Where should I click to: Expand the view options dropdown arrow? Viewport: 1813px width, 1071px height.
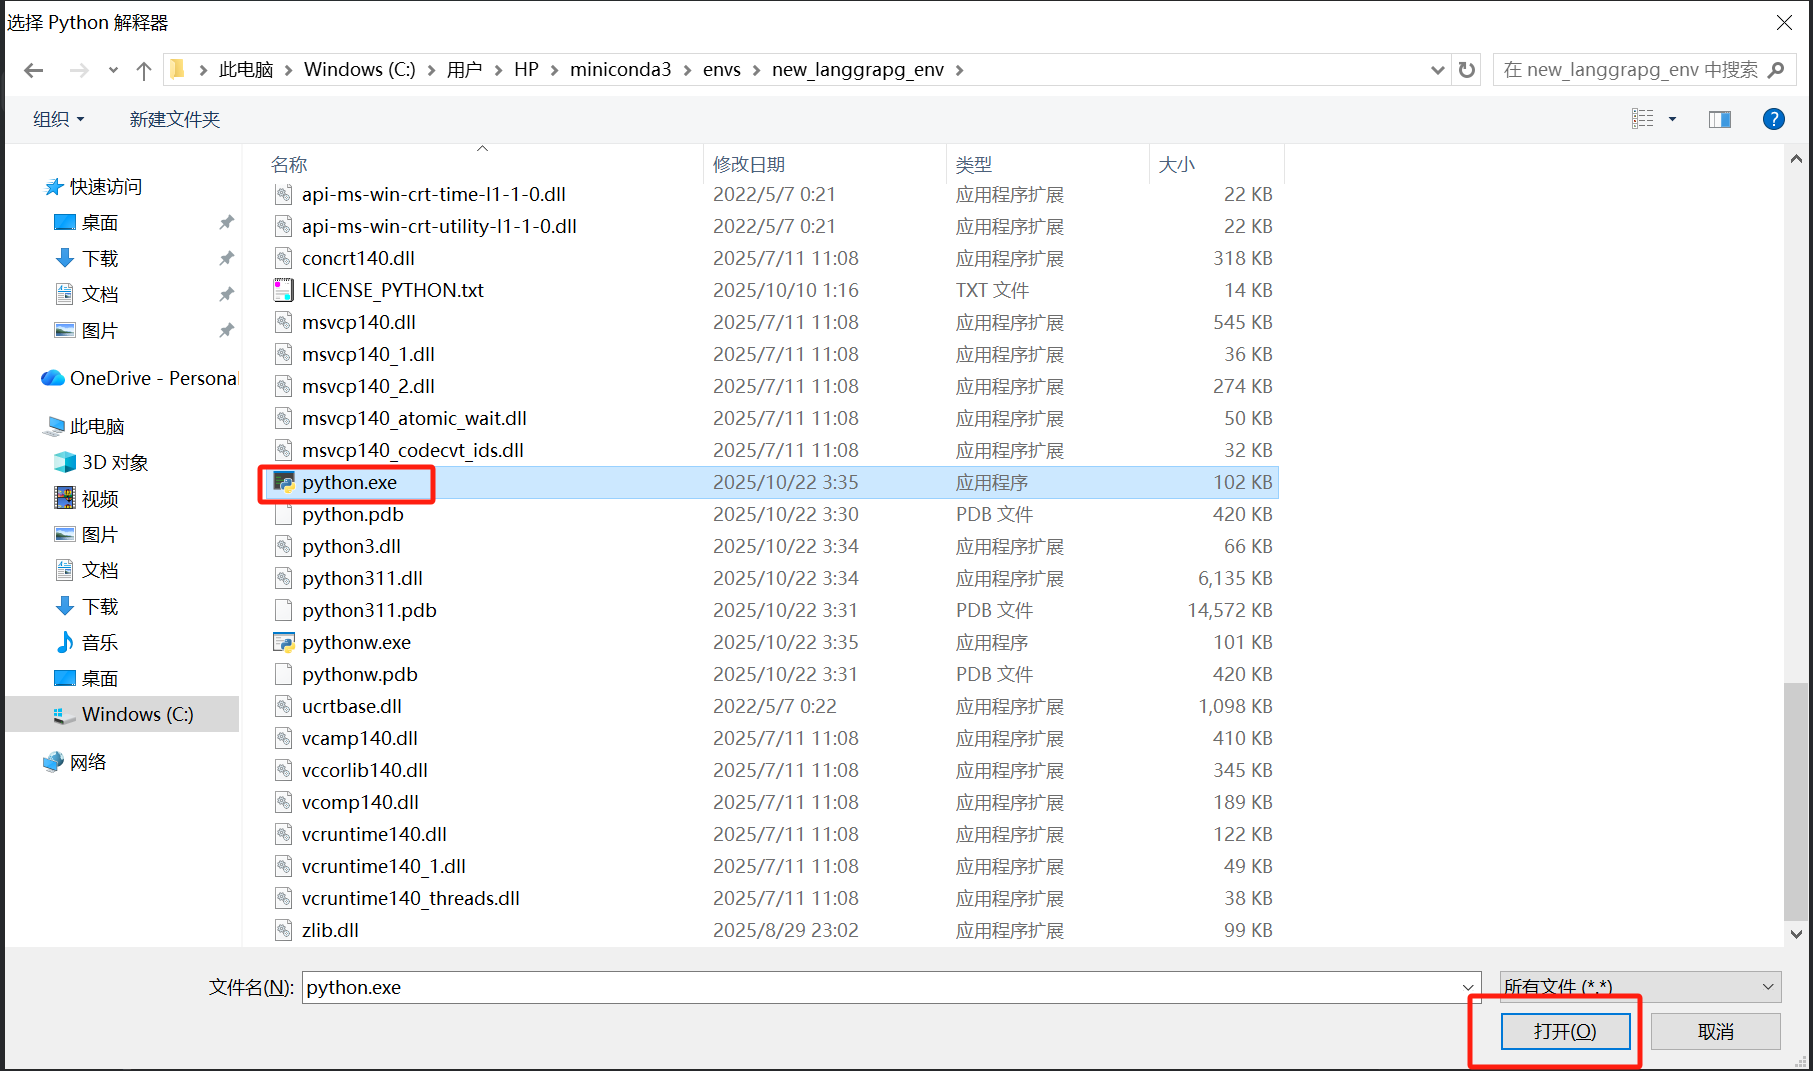[x=1672, y=119]
